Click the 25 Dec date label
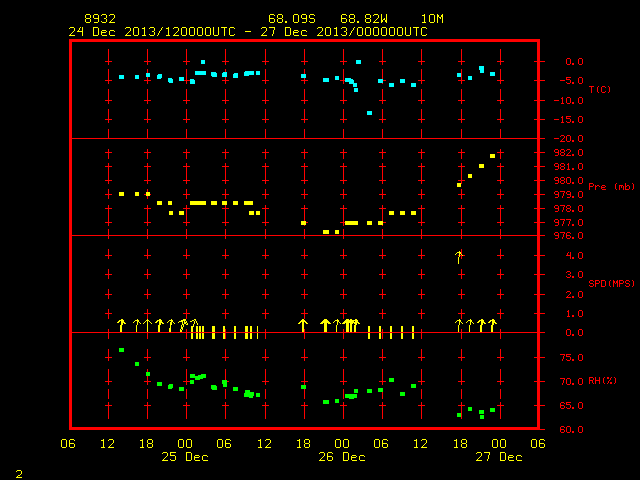Screen dimensions: 640x480 (185, 457)
